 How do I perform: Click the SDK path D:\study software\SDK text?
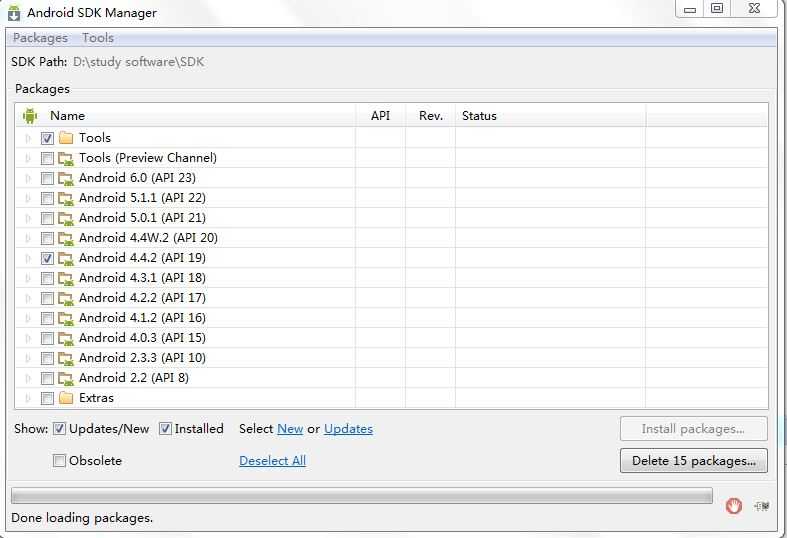click(139, 62)
